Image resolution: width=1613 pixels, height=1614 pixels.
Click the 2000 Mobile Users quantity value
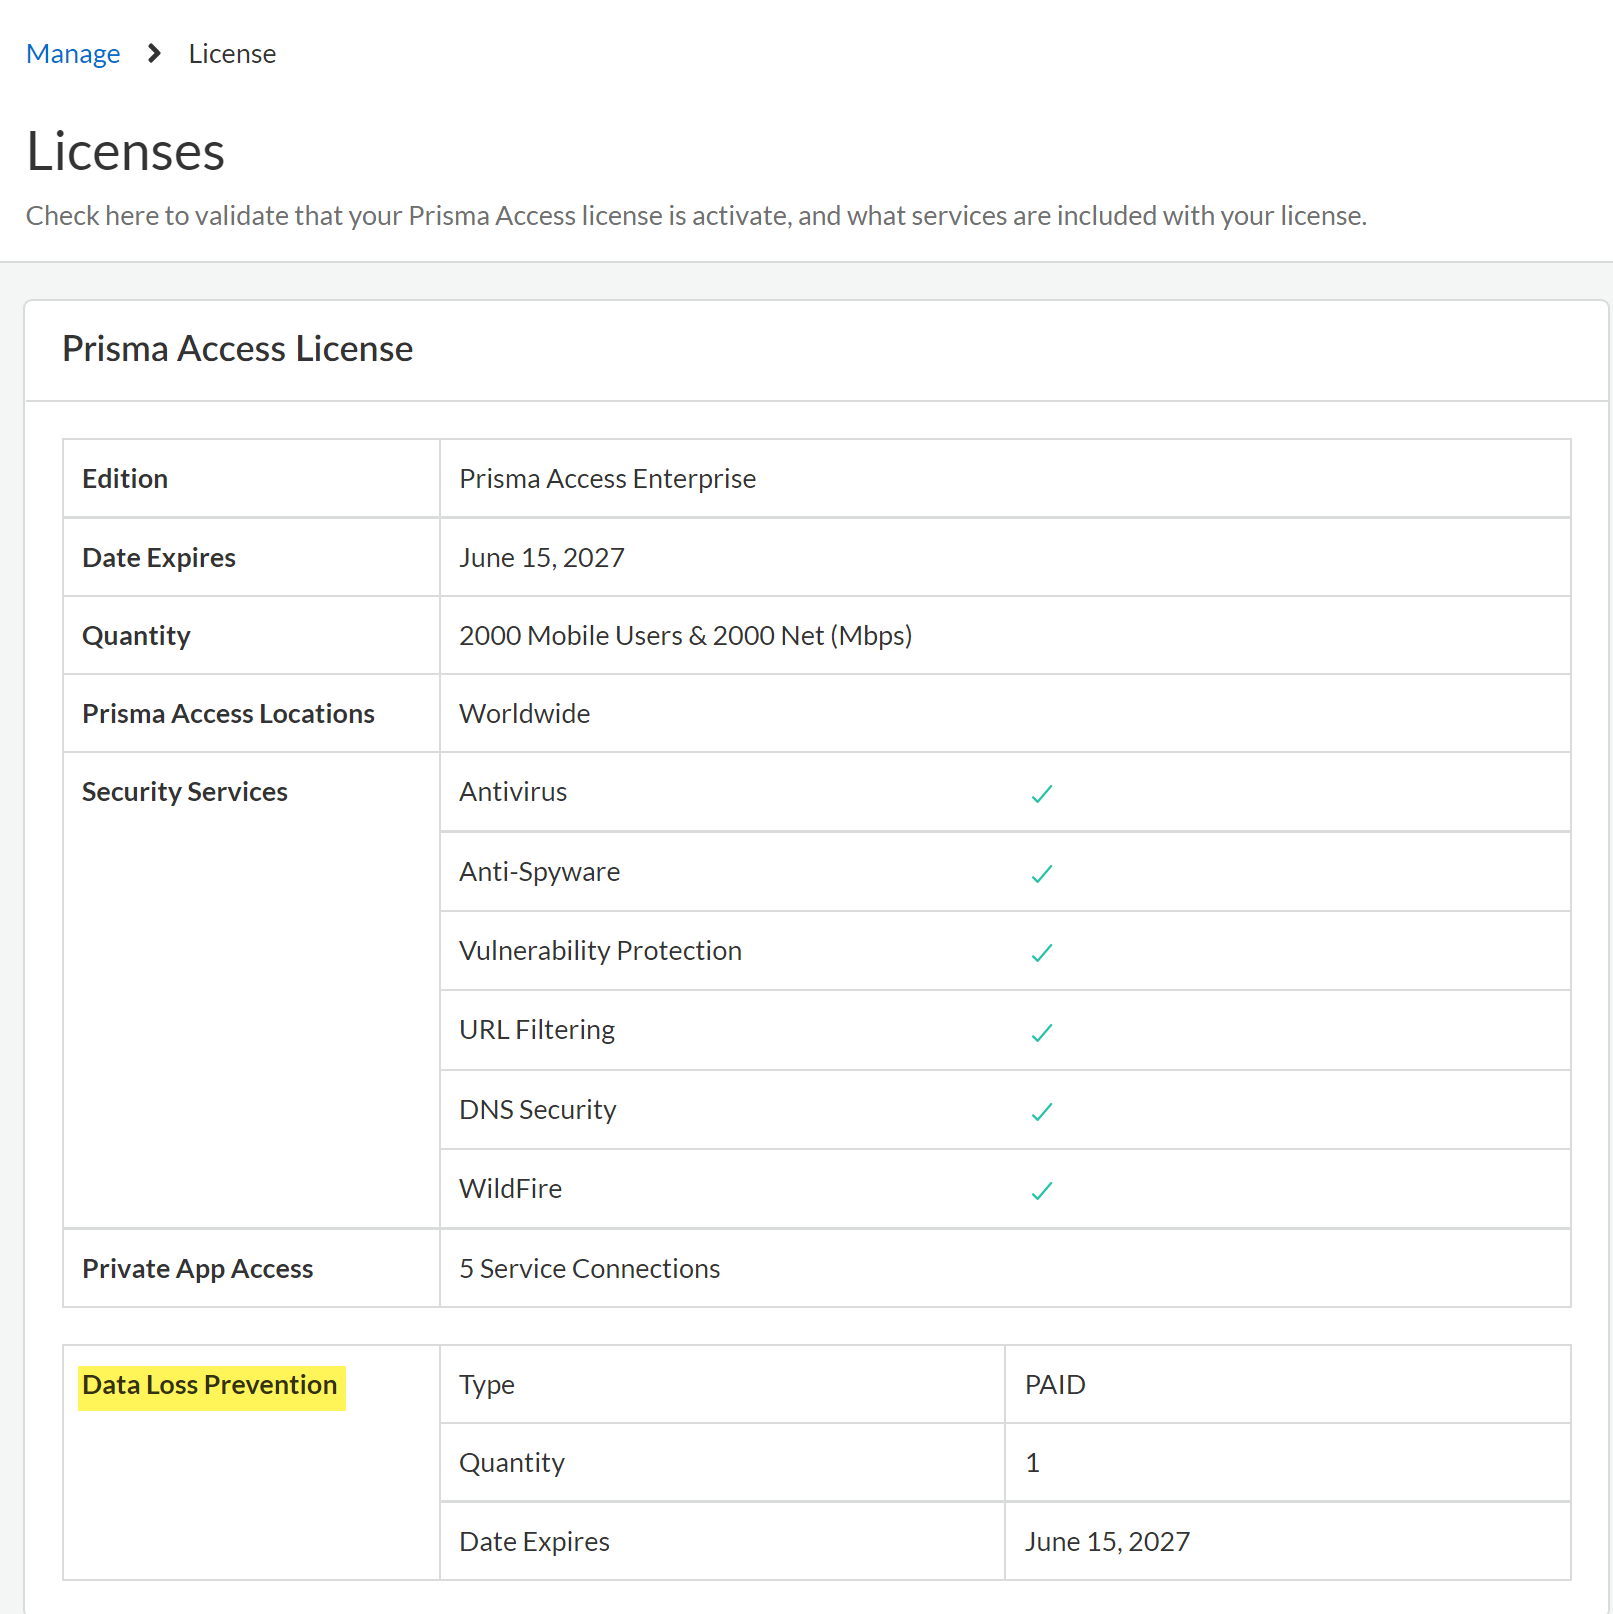(x=685, y=636)
